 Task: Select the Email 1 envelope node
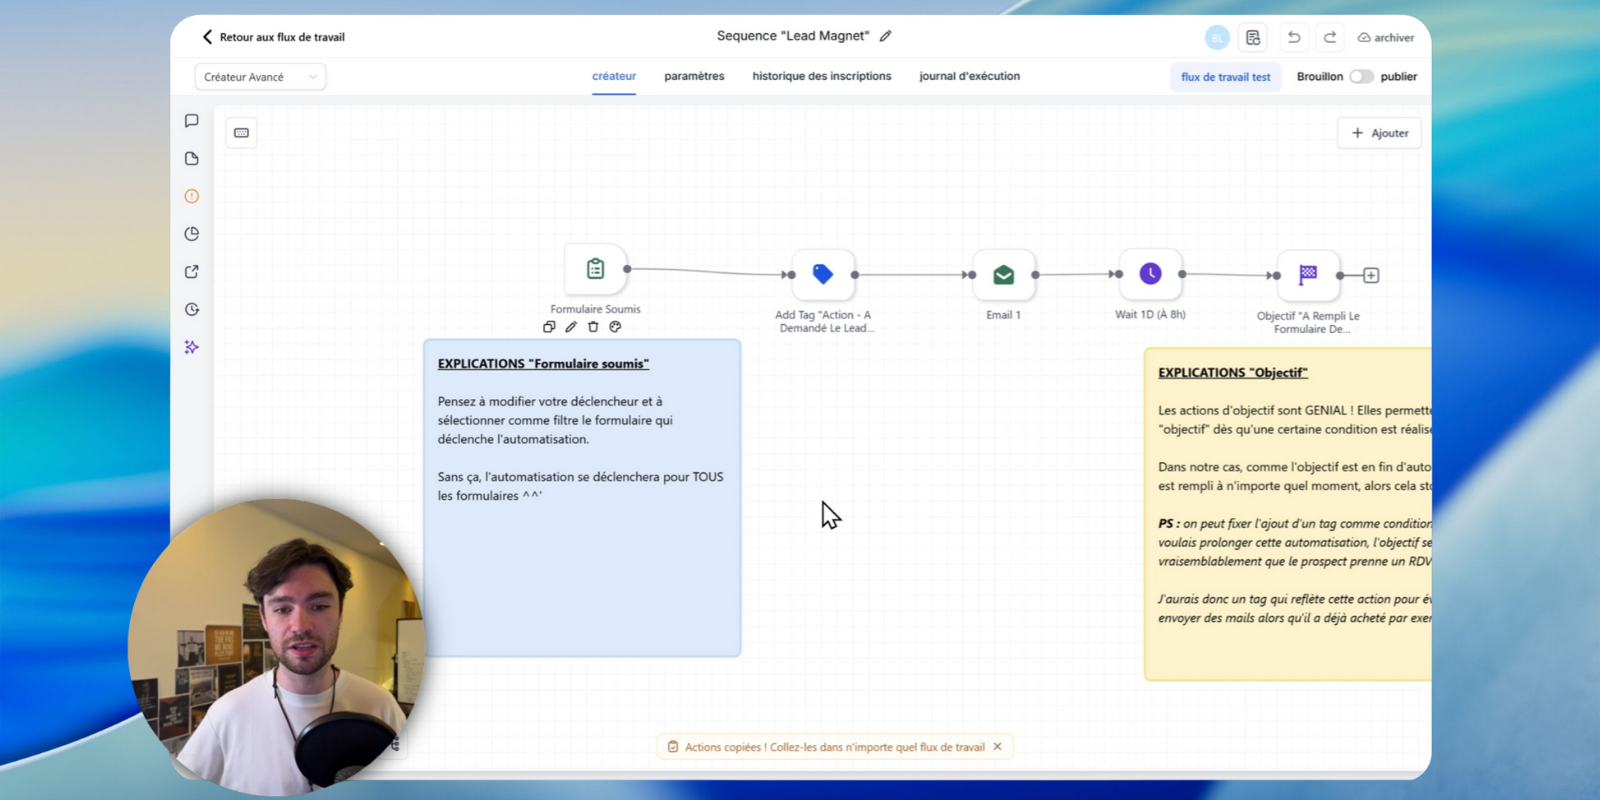[x=1003, y=274]
